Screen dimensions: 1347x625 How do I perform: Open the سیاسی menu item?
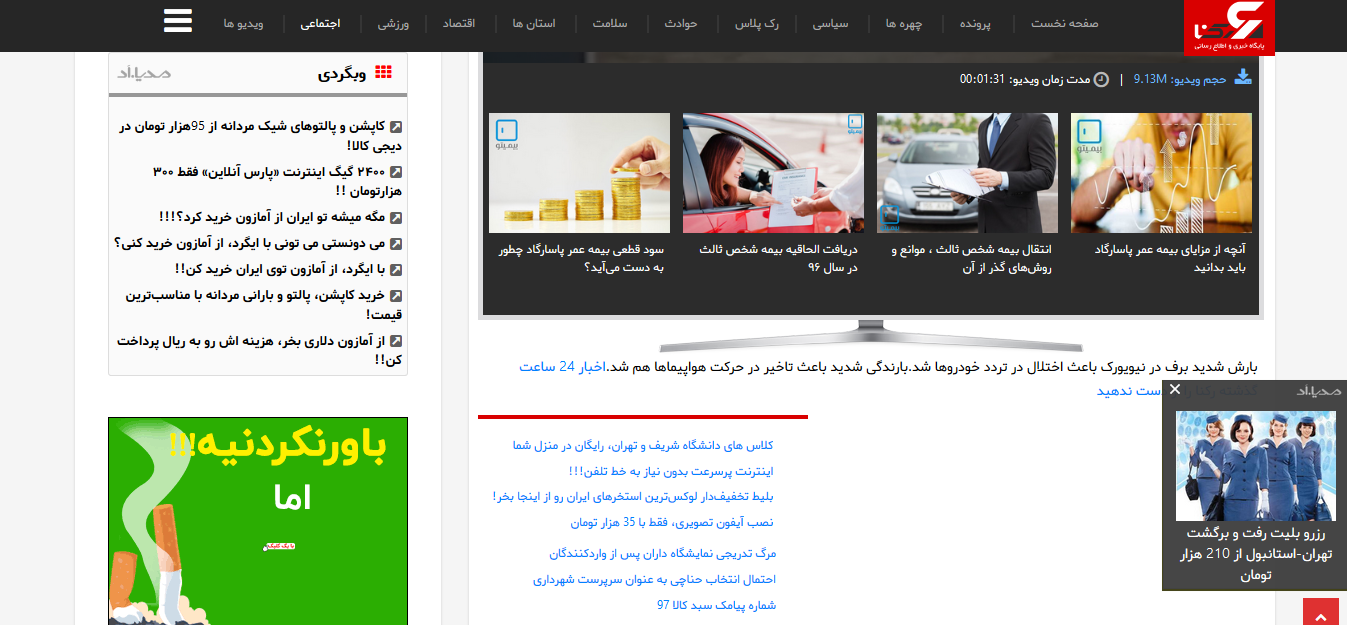tap(829, 23)
